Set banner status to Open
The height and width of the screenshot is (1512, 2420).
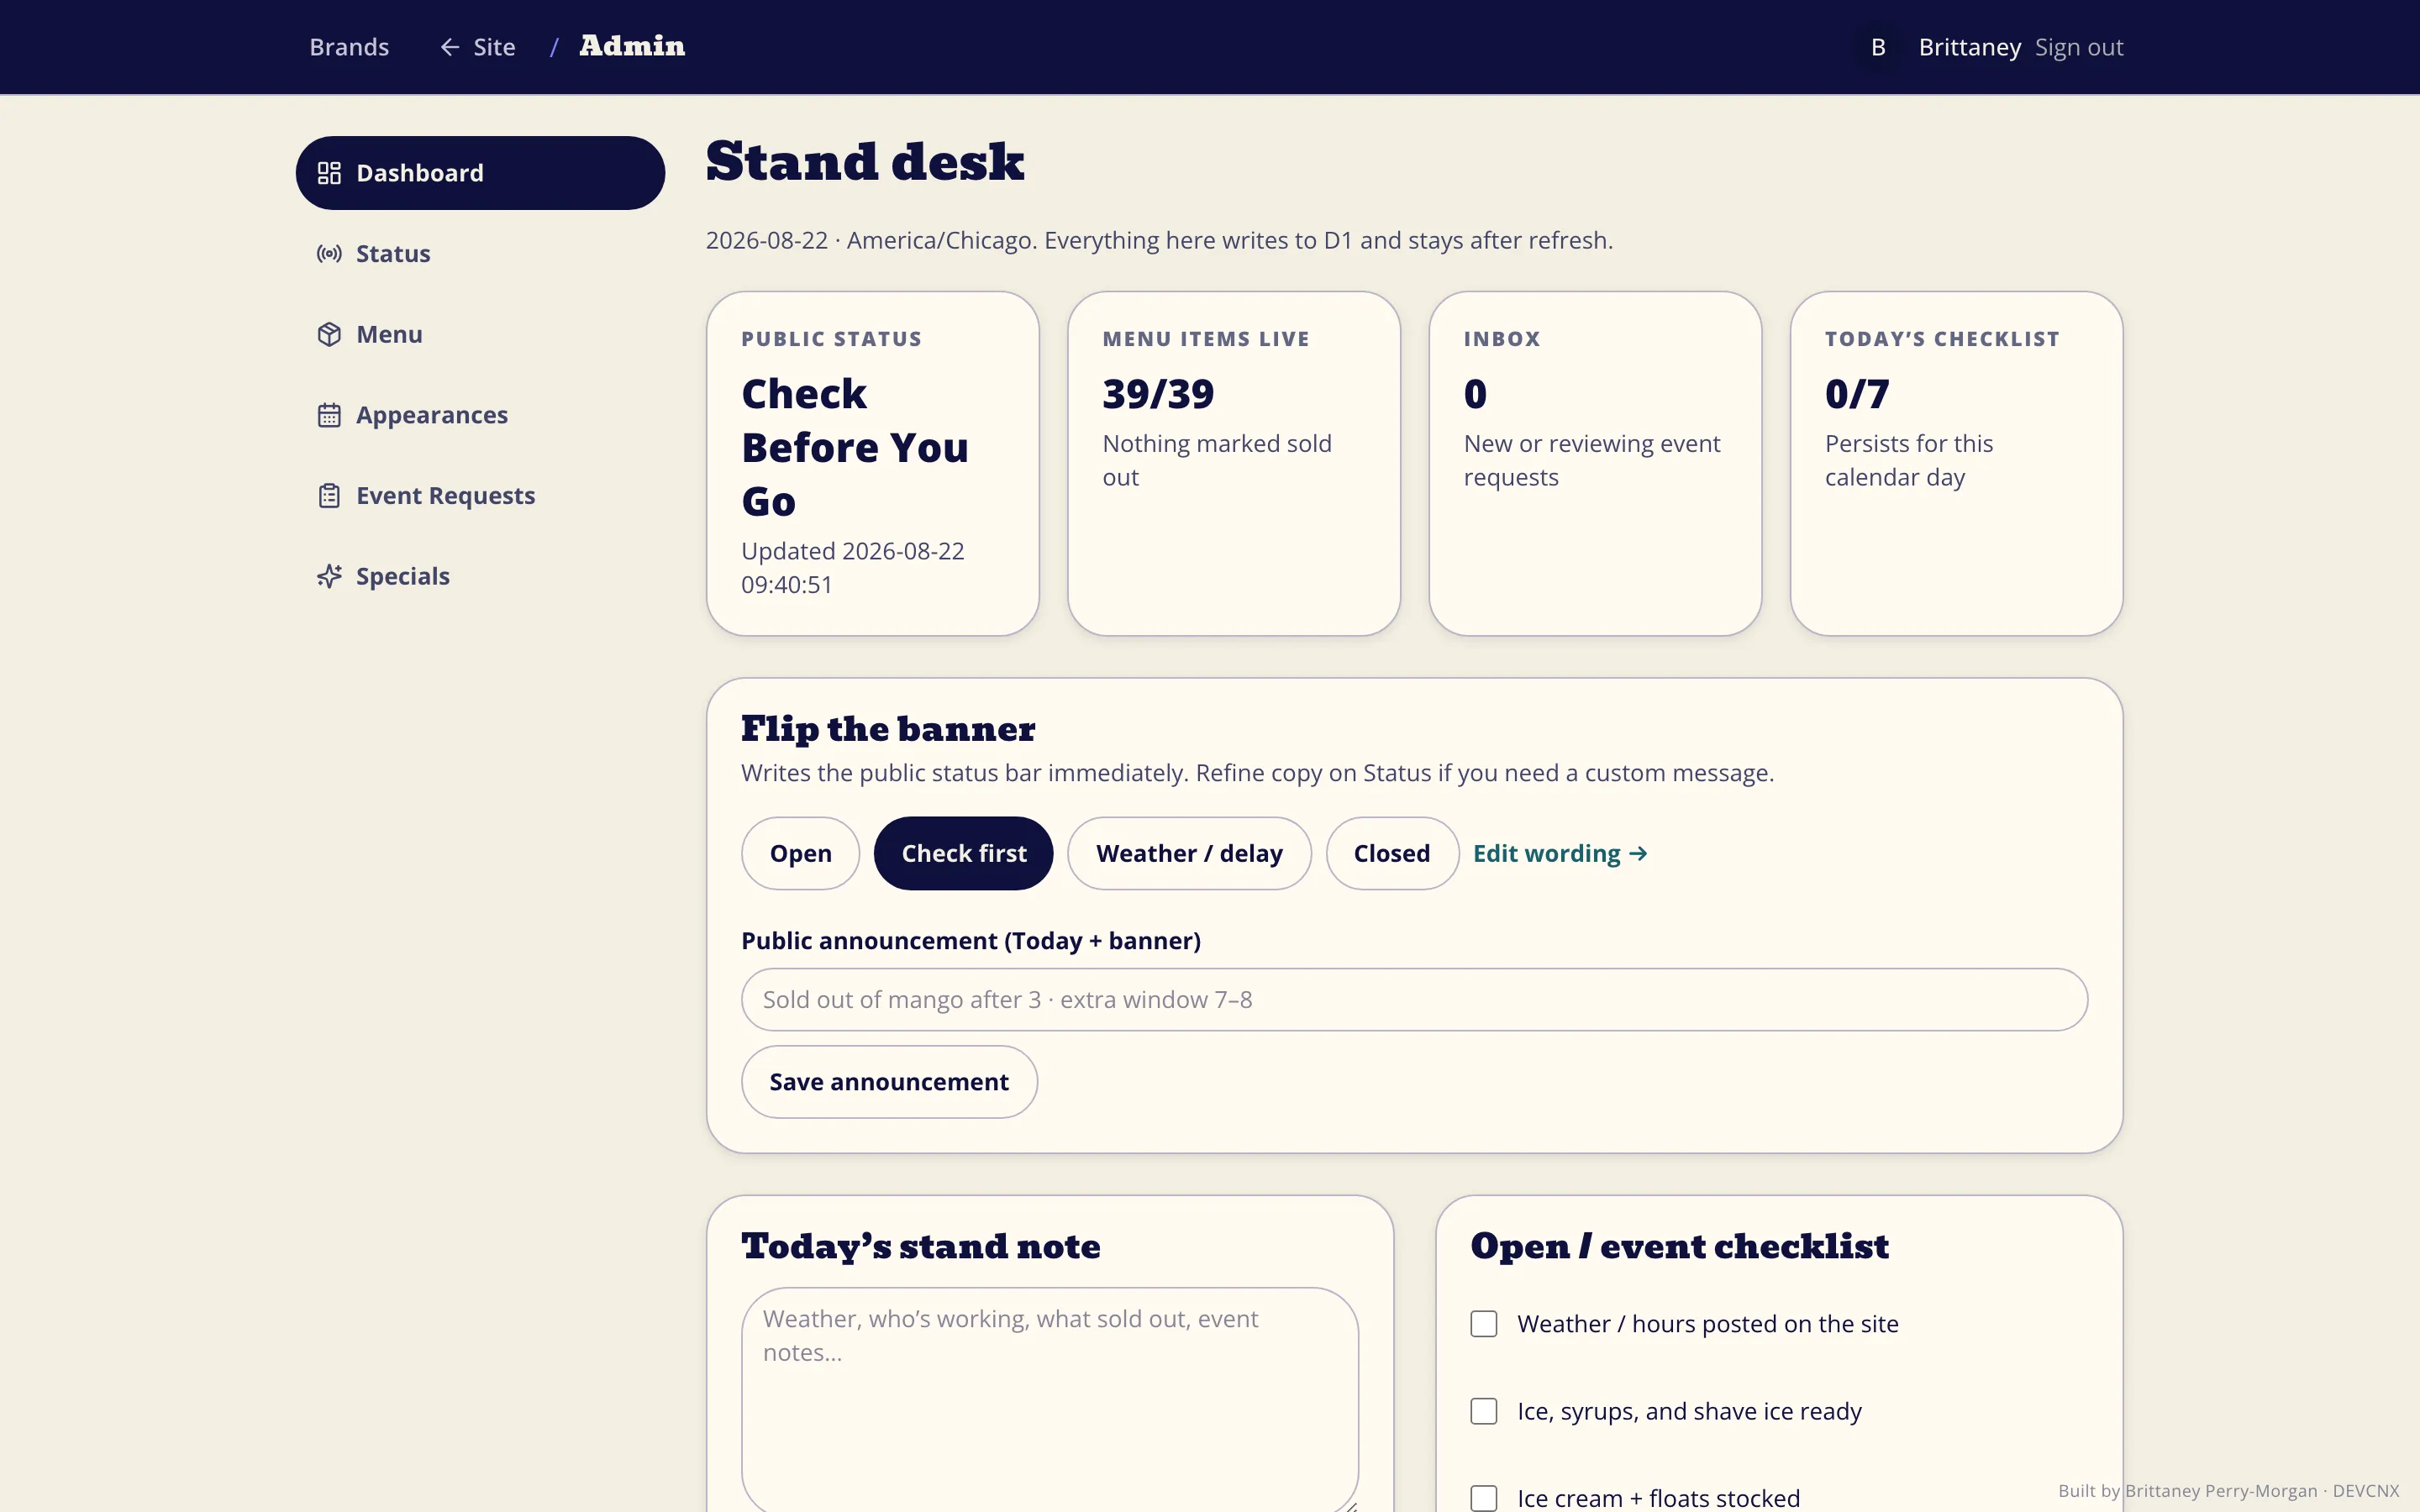tap(800, 853)
